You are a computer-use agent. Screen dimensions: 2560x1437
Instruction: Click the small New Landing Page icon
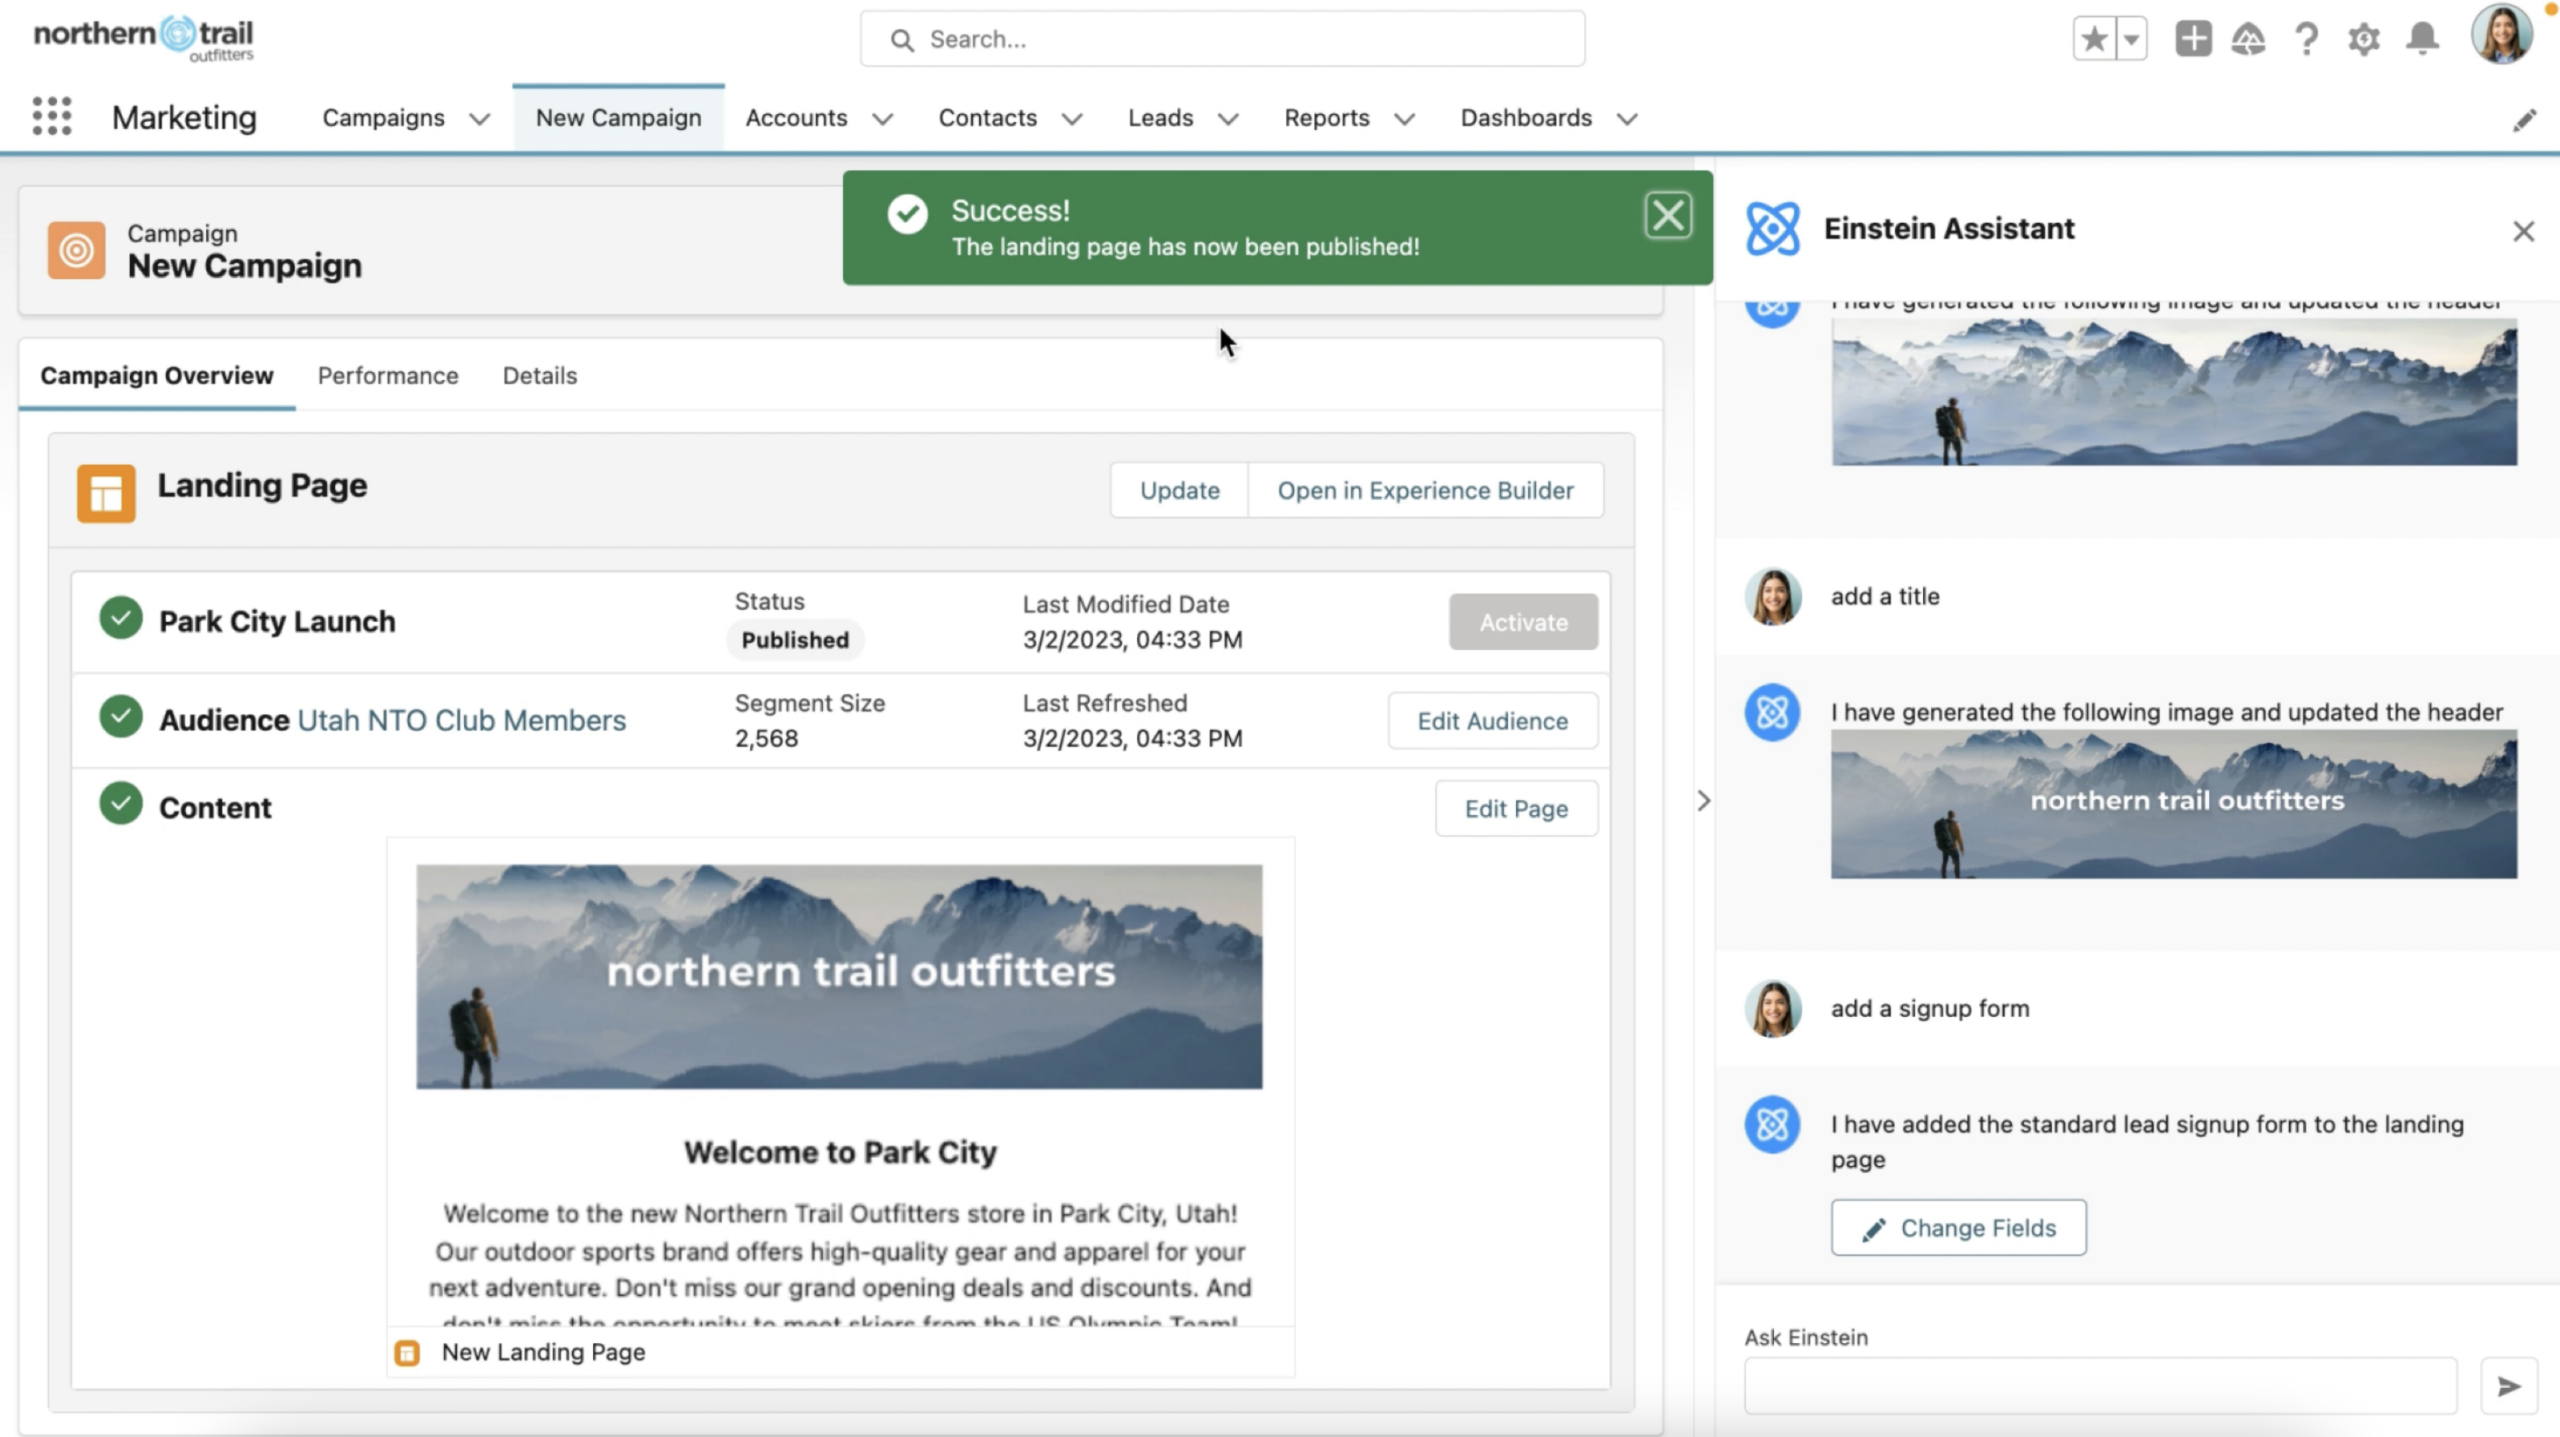pos(407,1353)
